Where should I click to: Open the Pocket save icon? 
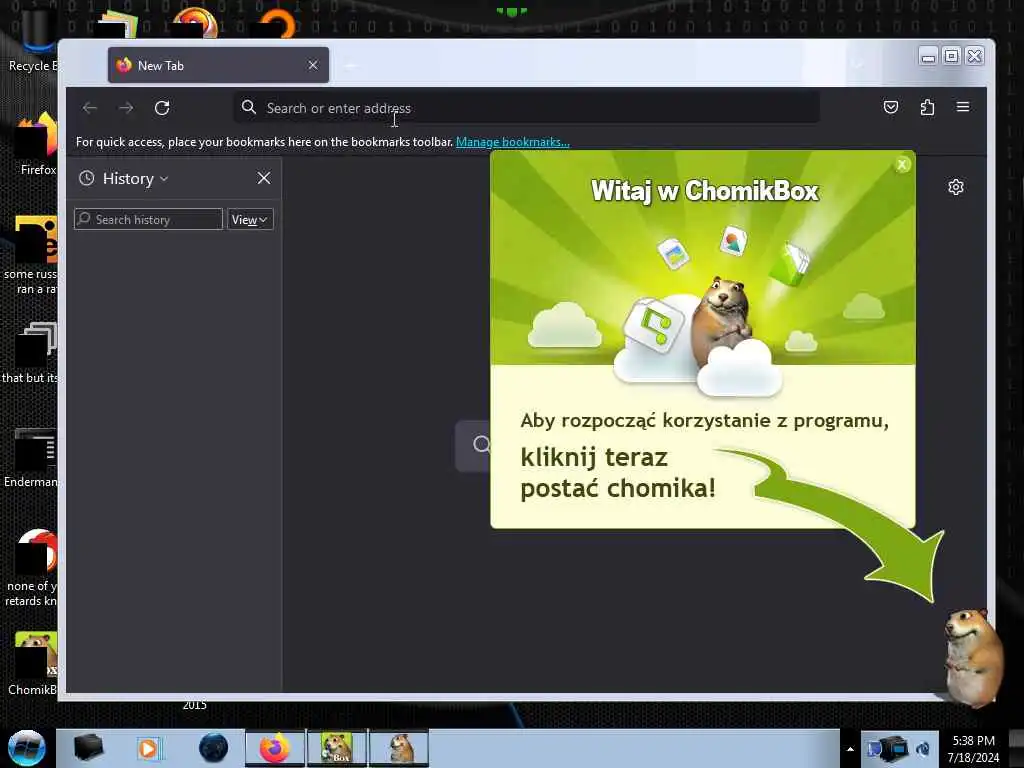[891, 107]
